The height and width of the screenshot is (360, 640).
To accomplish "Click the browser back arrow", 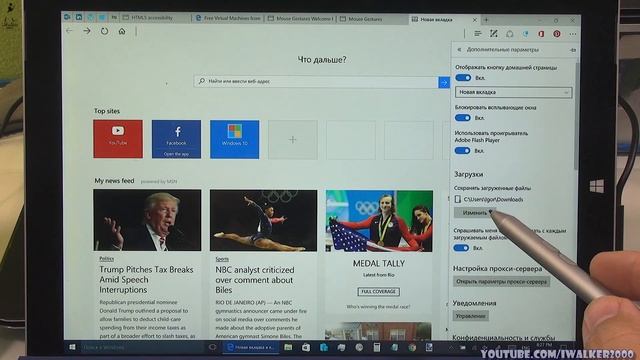I will (x=69, y=31).
